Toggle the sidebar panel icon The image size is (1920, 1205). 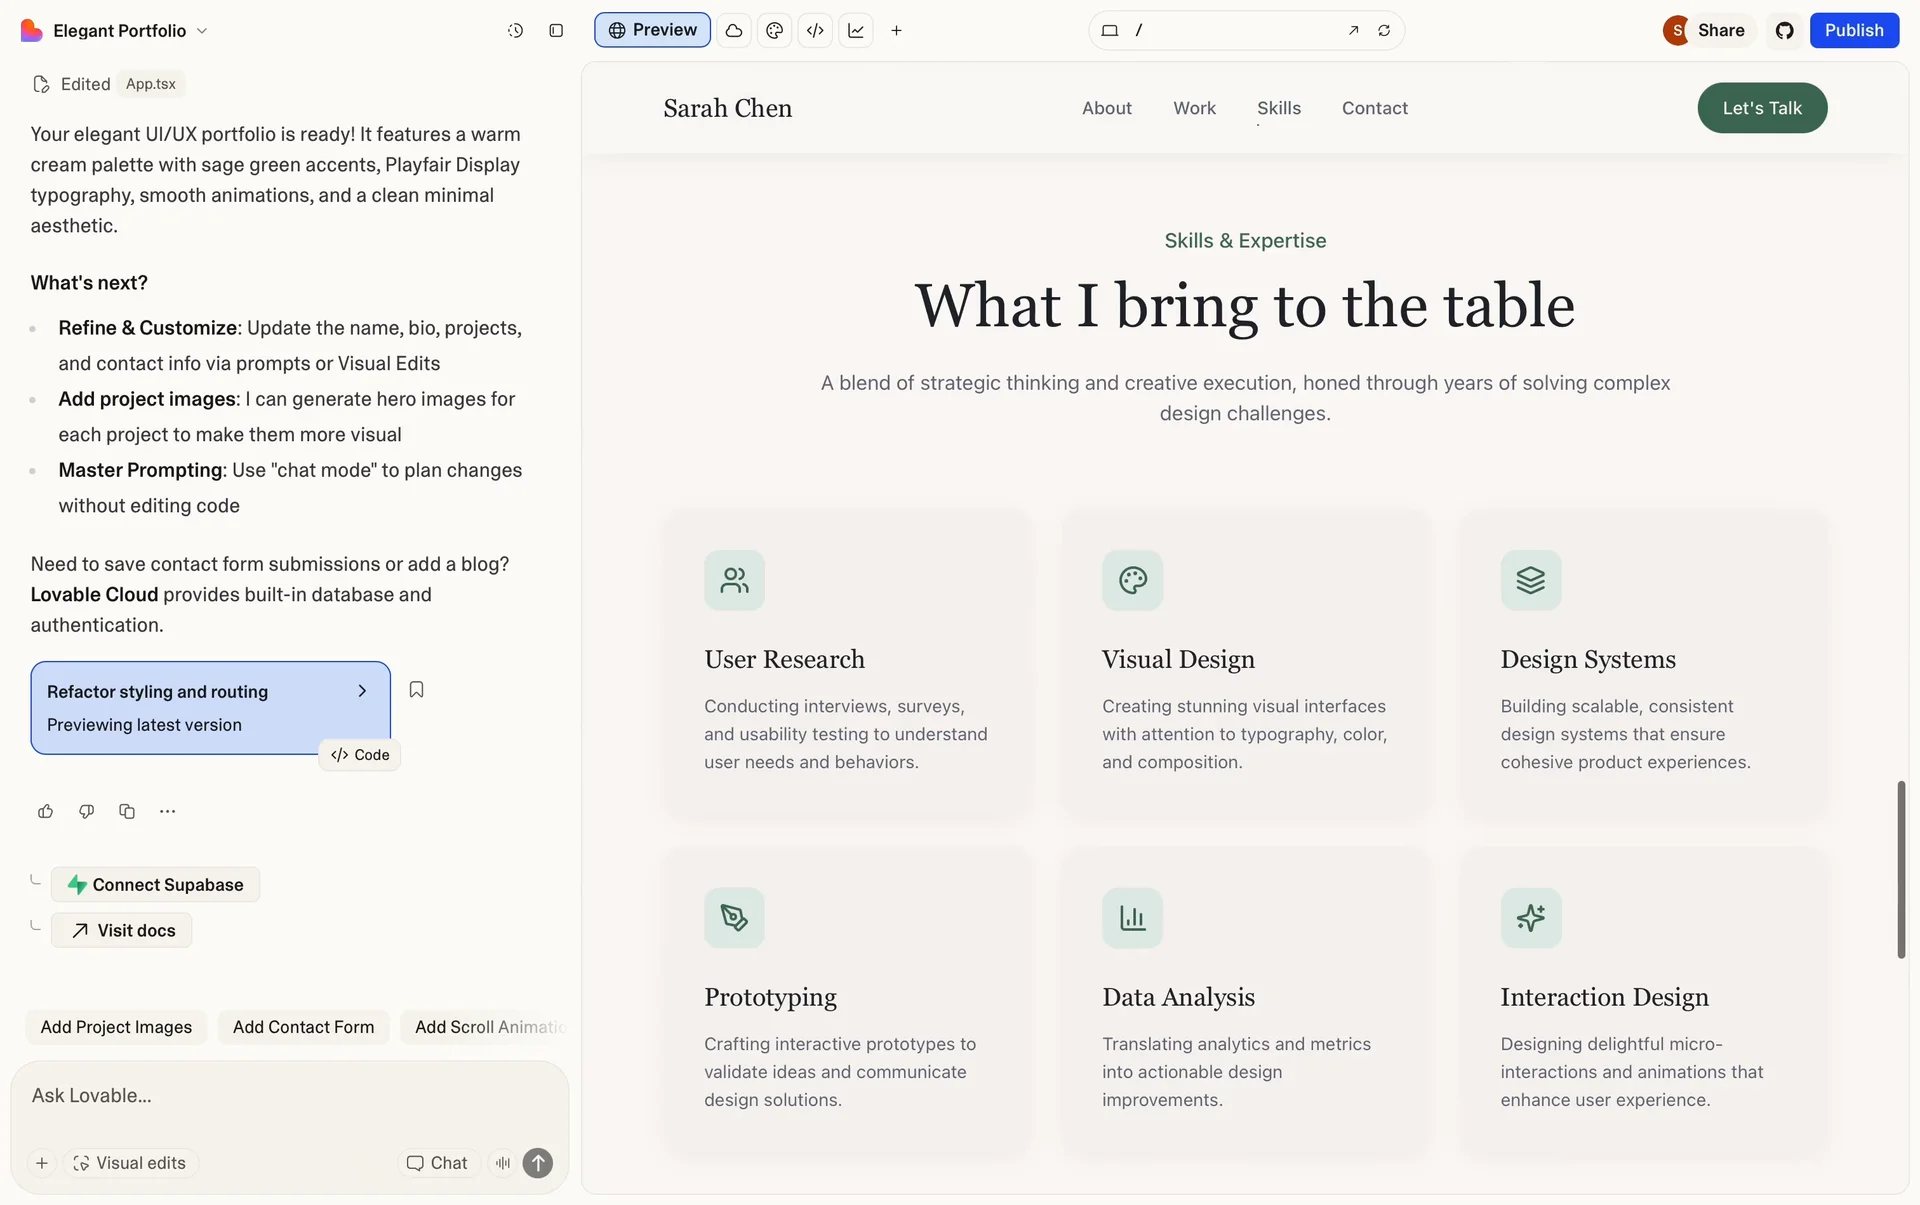tap(556, 30)
